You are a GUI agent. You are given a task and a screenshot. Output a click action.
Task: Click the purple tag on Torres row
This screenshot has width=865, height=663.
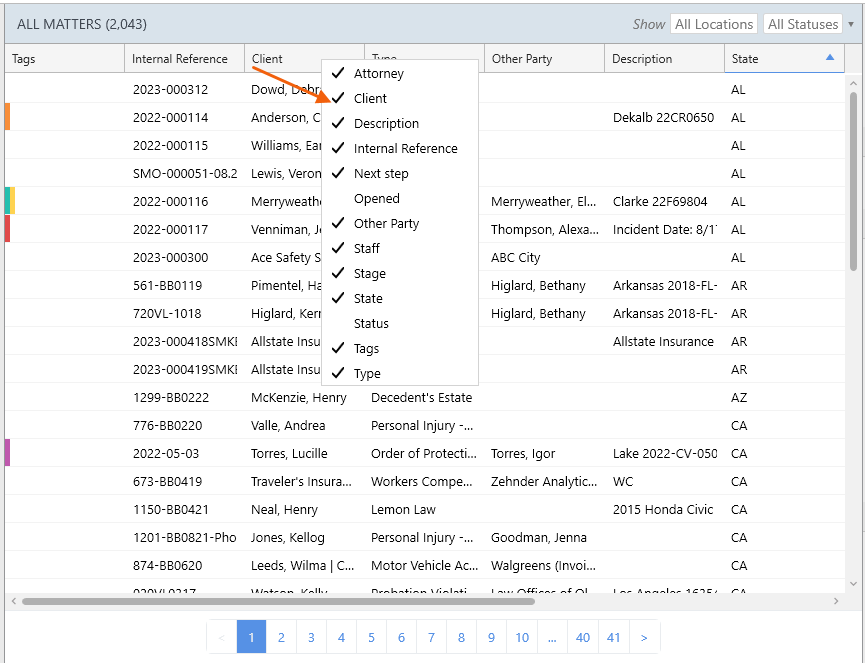click(x=7, y=453)
